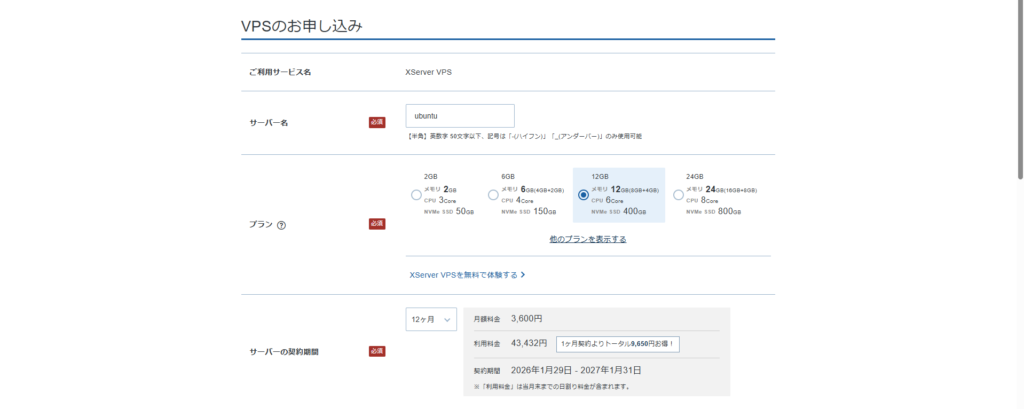Open the 12ヶ月 contract period dropdown
This screenshot has width=1024, height=409.
[431, 319]
